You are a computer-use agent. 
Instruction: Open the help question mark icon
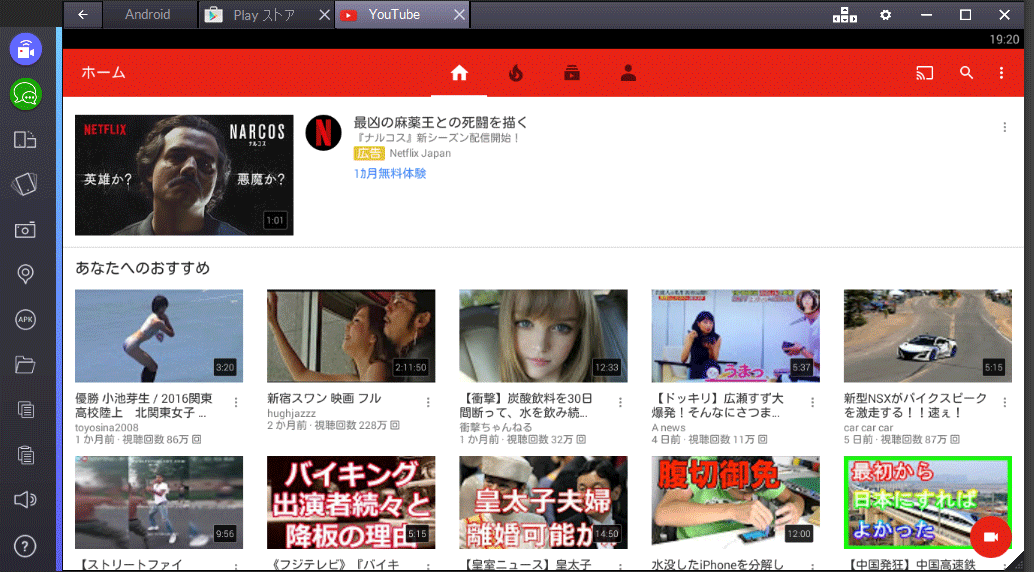click(x=25, y=546)
